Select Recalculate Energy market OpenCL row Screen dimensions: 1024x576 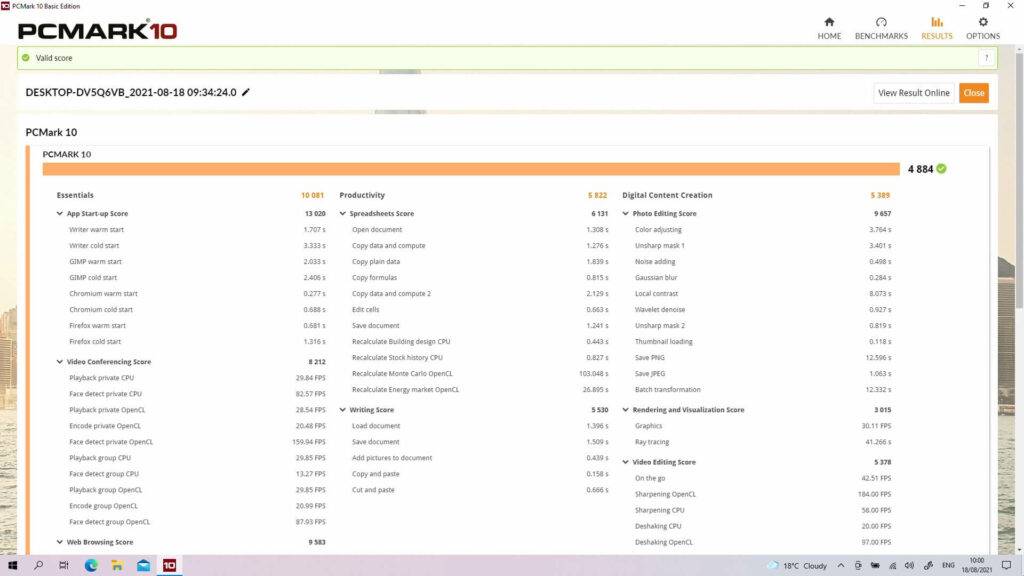click(480, 390)
